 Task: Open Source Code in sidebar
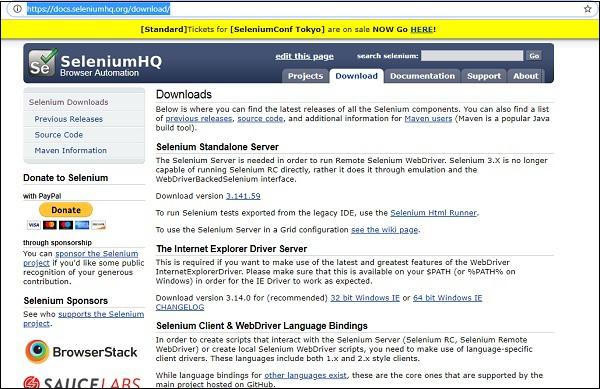(59, 135)
